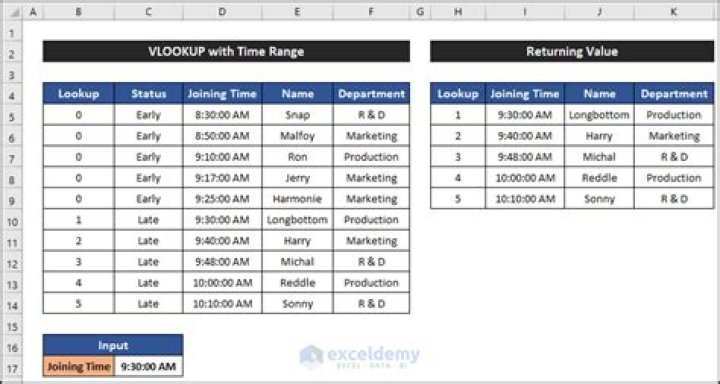Select R & D in row 5 column F
The height and width of the screenshot is (384, 720).
[x=371, y=115]
